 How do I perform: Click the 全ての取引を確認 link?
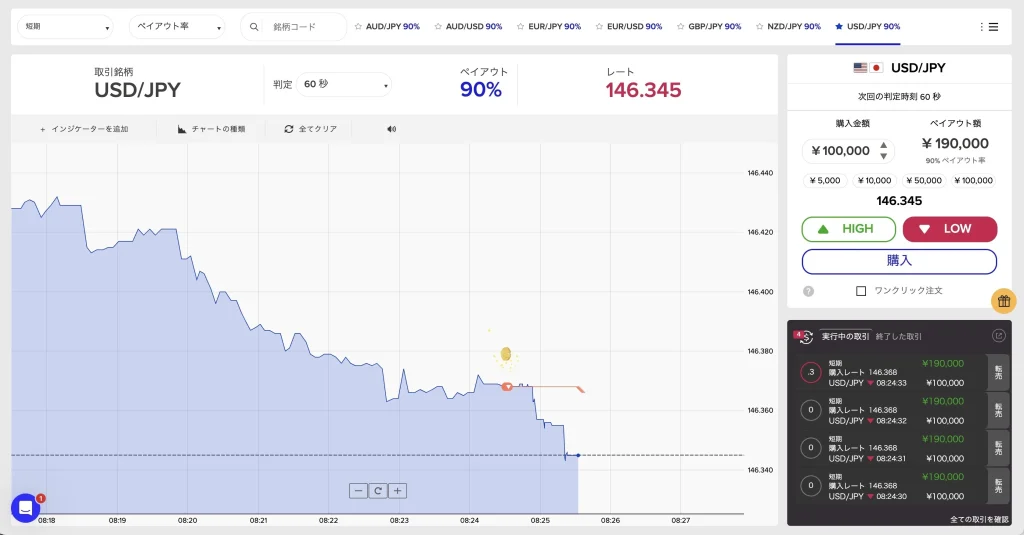point(978,519)
